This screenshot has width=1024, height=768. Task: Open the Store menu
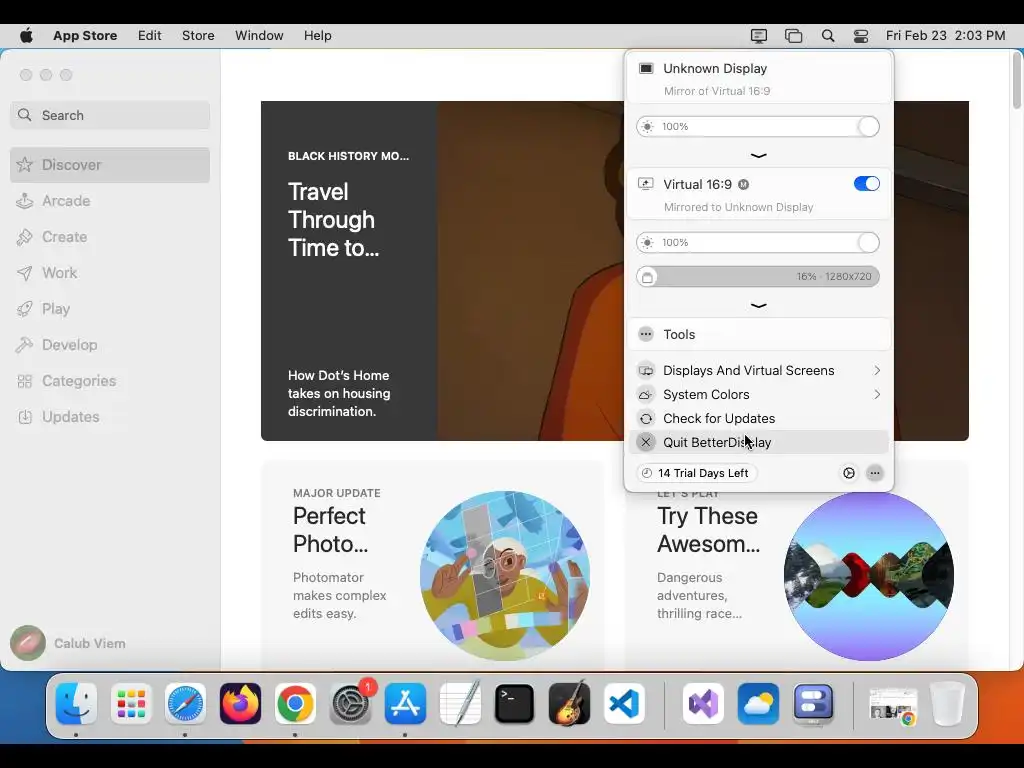198,36
